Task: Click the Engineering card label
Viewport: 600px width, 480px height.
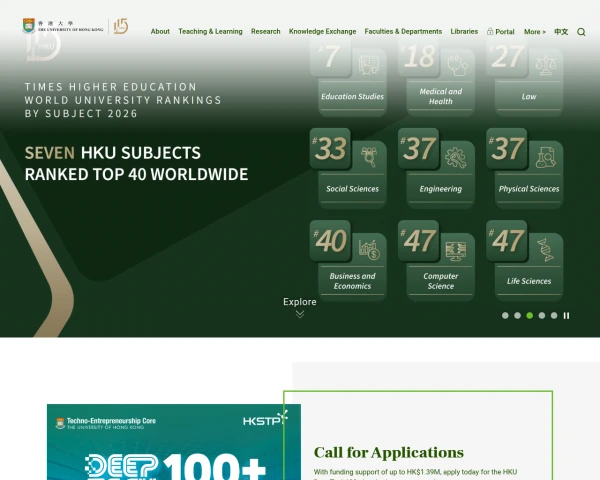Action: [440, 189]
